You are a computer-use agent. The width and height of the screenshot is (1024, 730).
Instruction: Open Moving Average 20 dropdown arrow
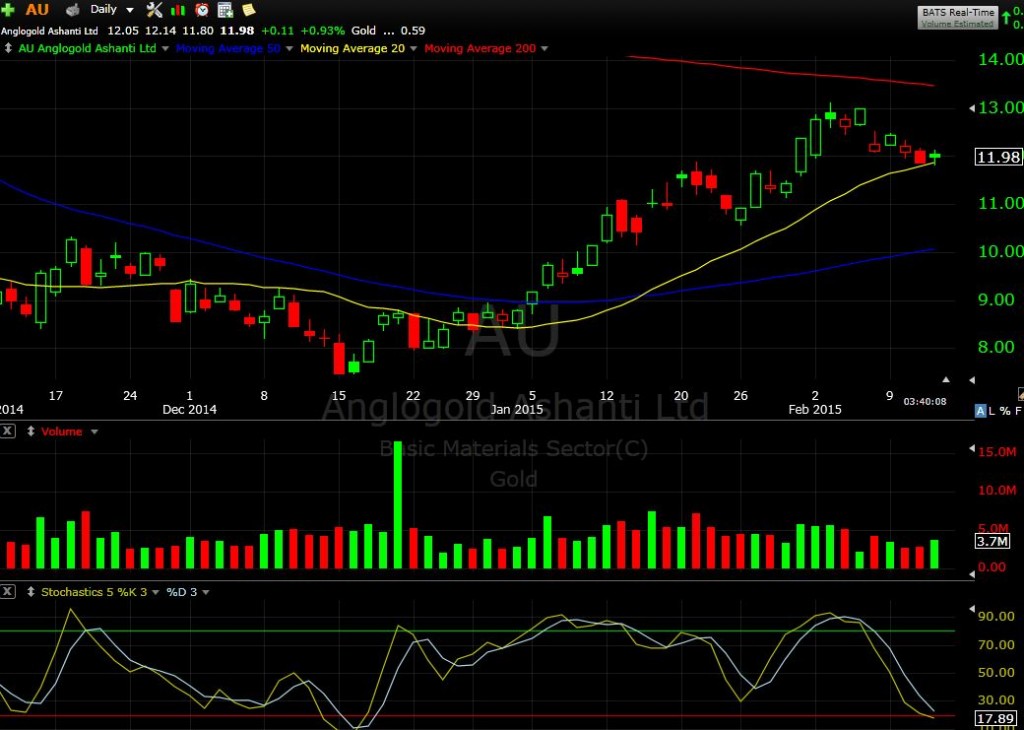413,48
